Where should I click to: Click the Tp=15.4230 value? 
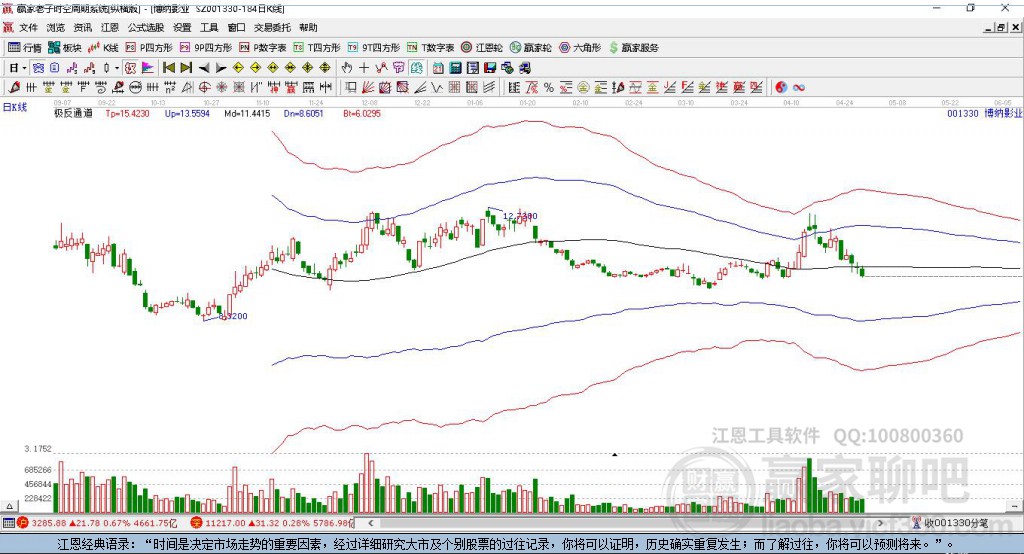(127, 114)
